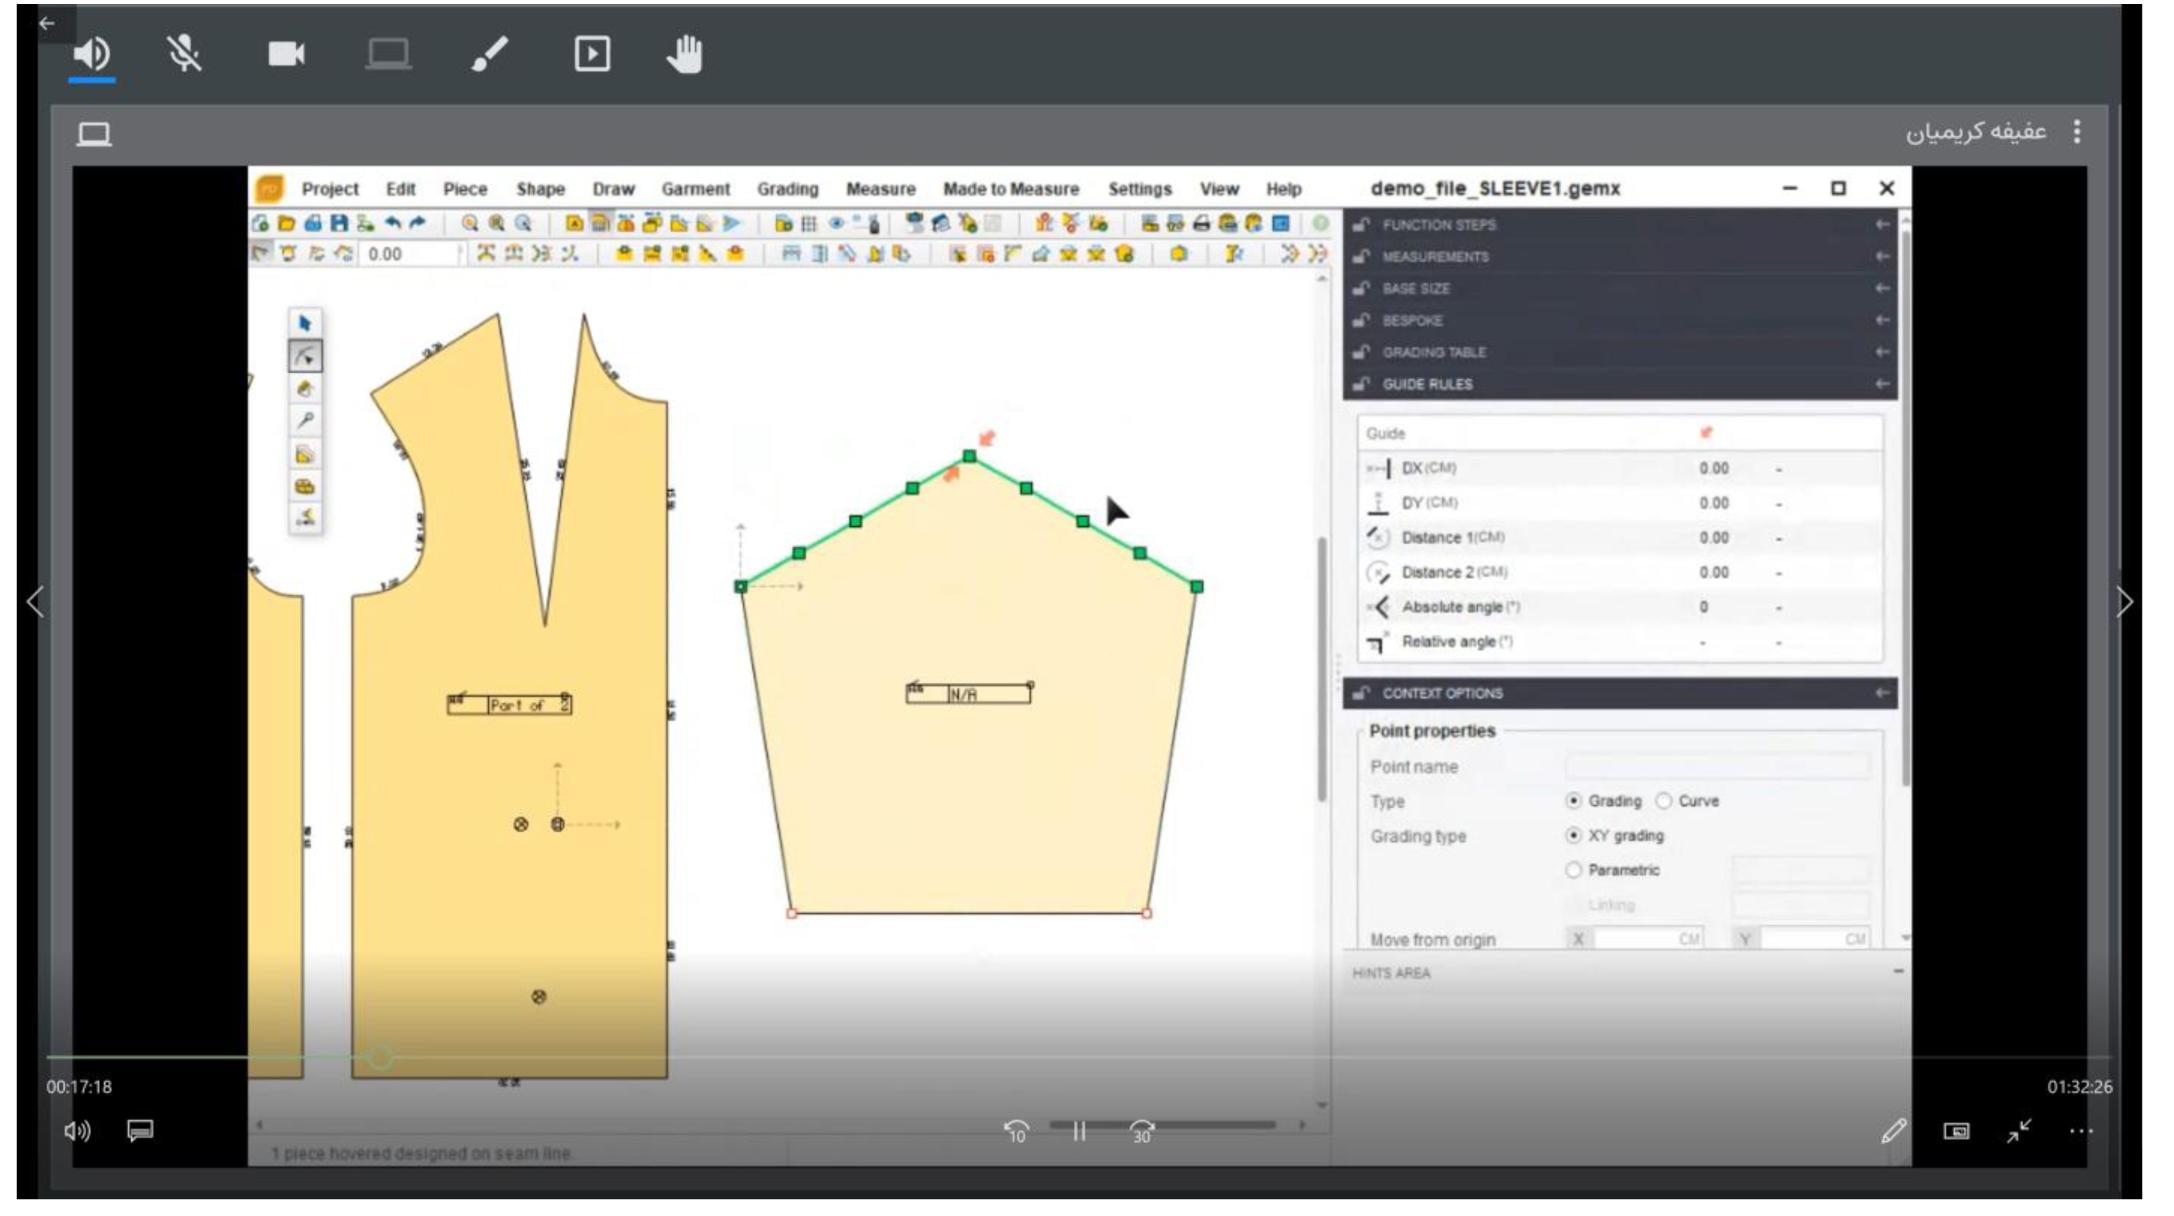Open the Grading menu
This screenshot has width=2174, height=1216.
point(787,189)
